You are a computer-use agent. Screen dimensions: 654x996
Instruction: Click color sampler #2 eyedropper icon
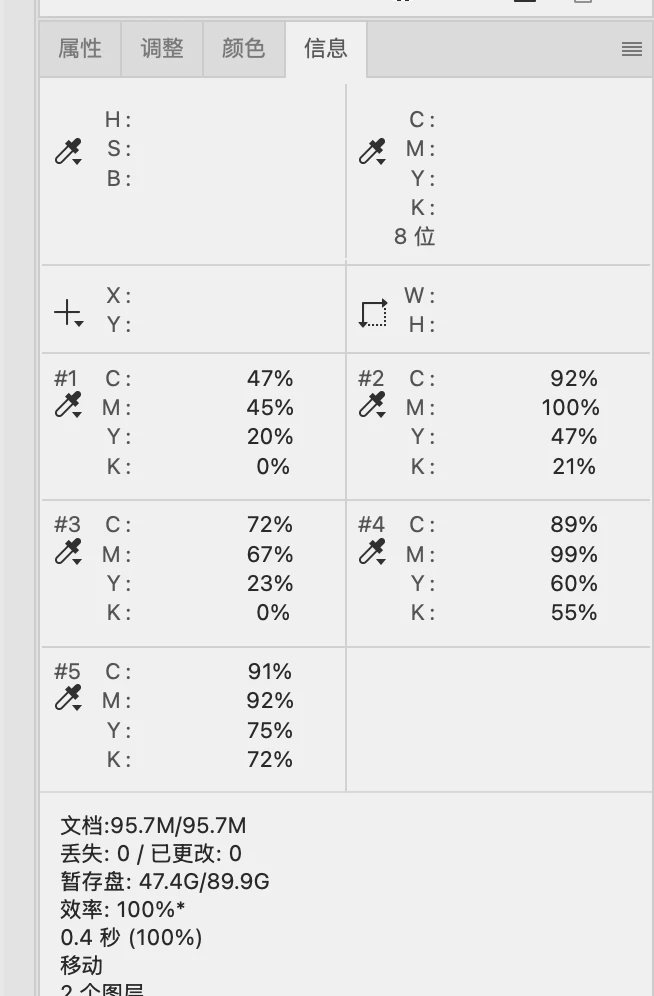click(x=372, y=405)
